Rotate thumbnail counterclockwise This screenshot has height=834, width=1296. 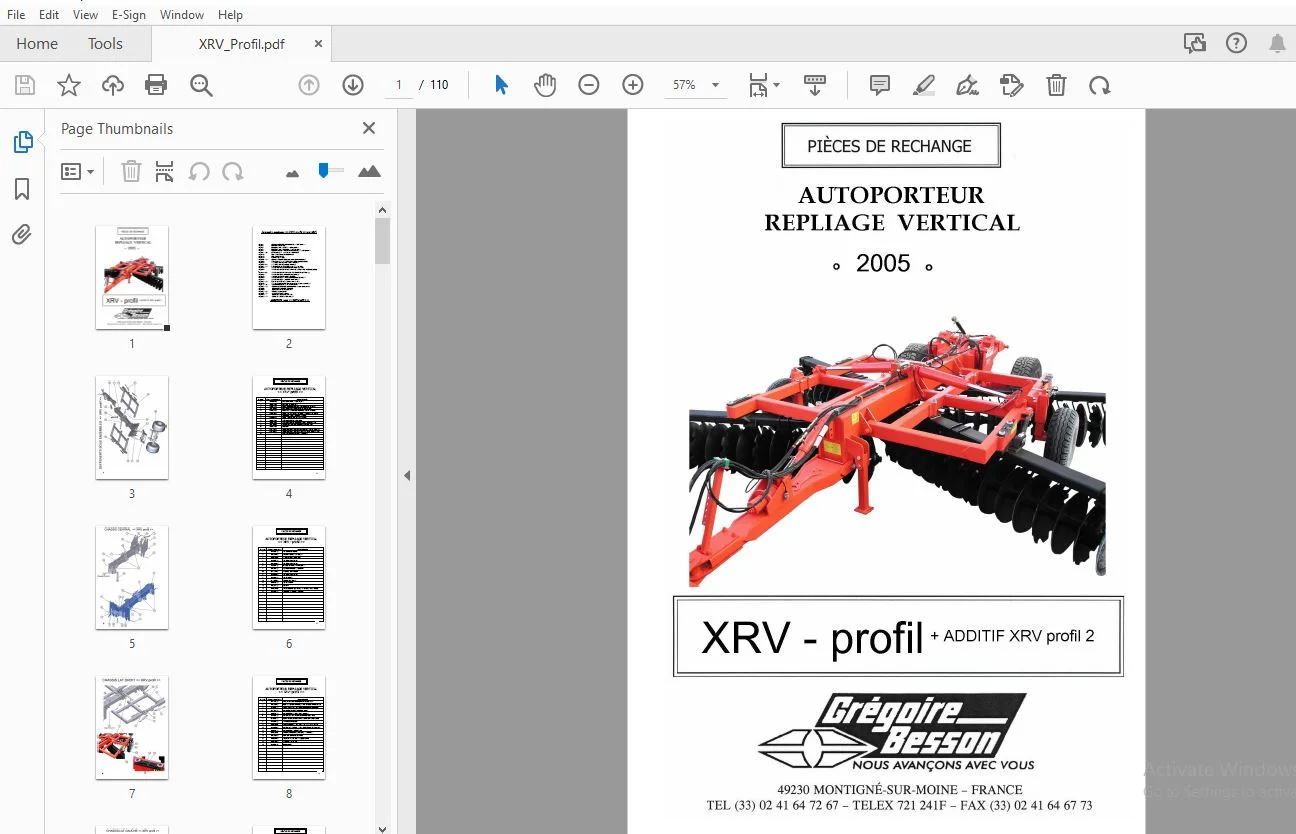click(199, 171)
